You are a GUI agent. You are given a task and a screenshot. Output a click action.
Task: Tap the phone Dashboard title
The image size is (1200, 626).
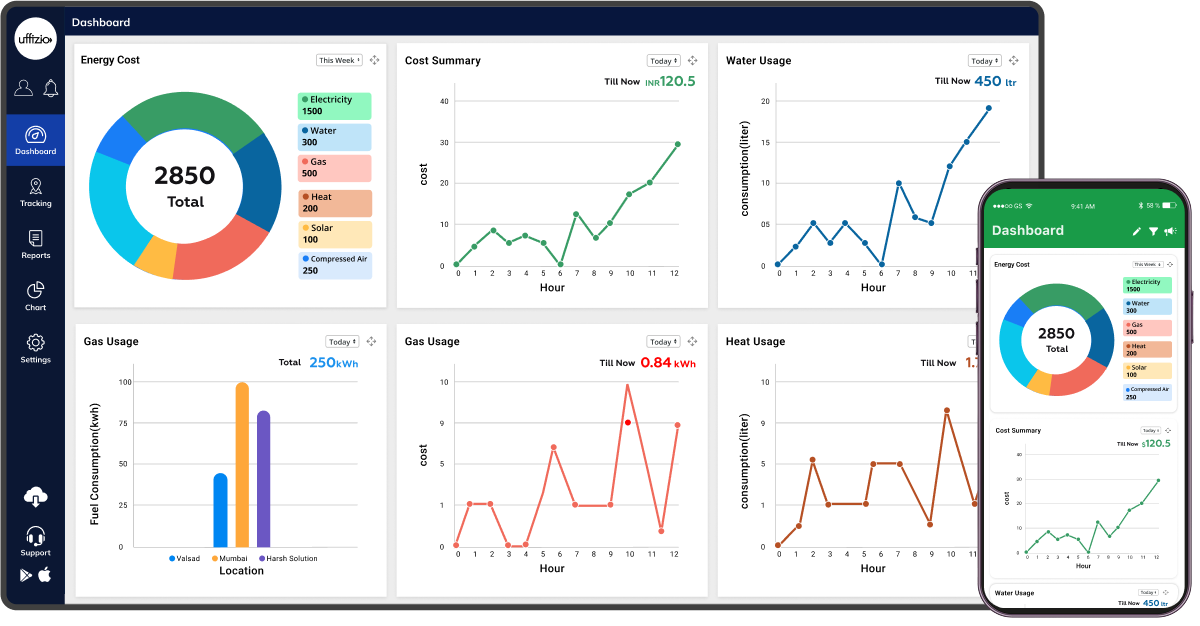[x=1028, y=230]
